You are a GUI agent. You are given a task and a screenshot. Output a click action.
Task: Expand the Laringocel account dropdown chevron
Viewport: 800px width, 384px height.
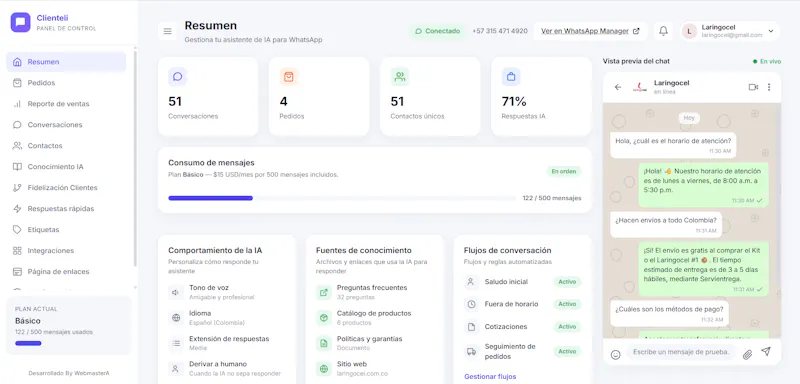click(771, 31)
